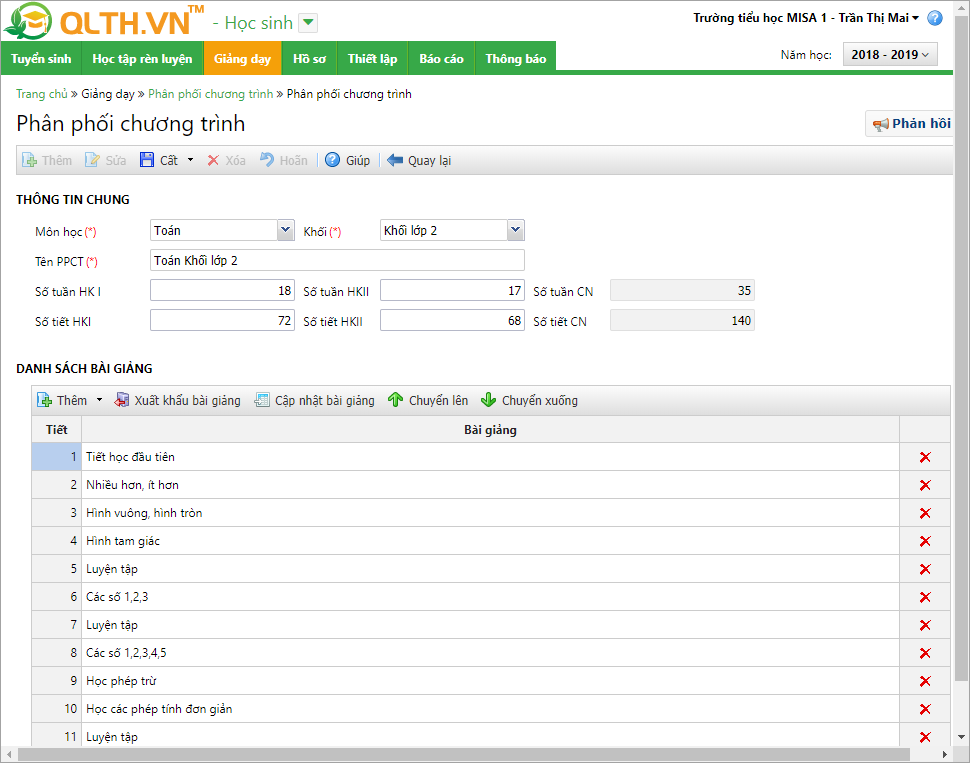Viewport: 970px width, 763px height.
Task: Open the Thiết lập menu
Action: tap(372, 59)
